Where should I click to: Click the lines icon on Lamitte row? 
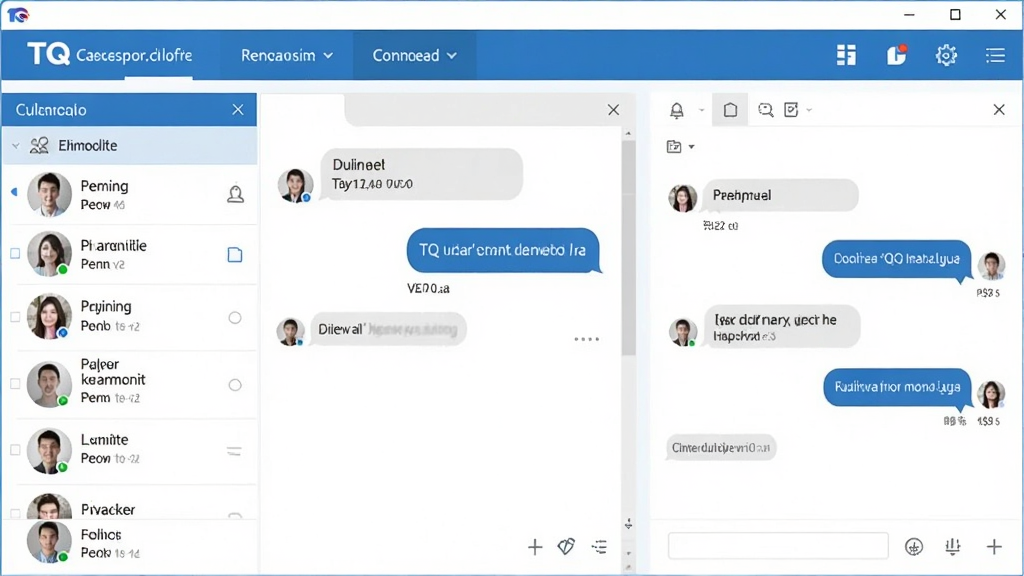point(234,451)
